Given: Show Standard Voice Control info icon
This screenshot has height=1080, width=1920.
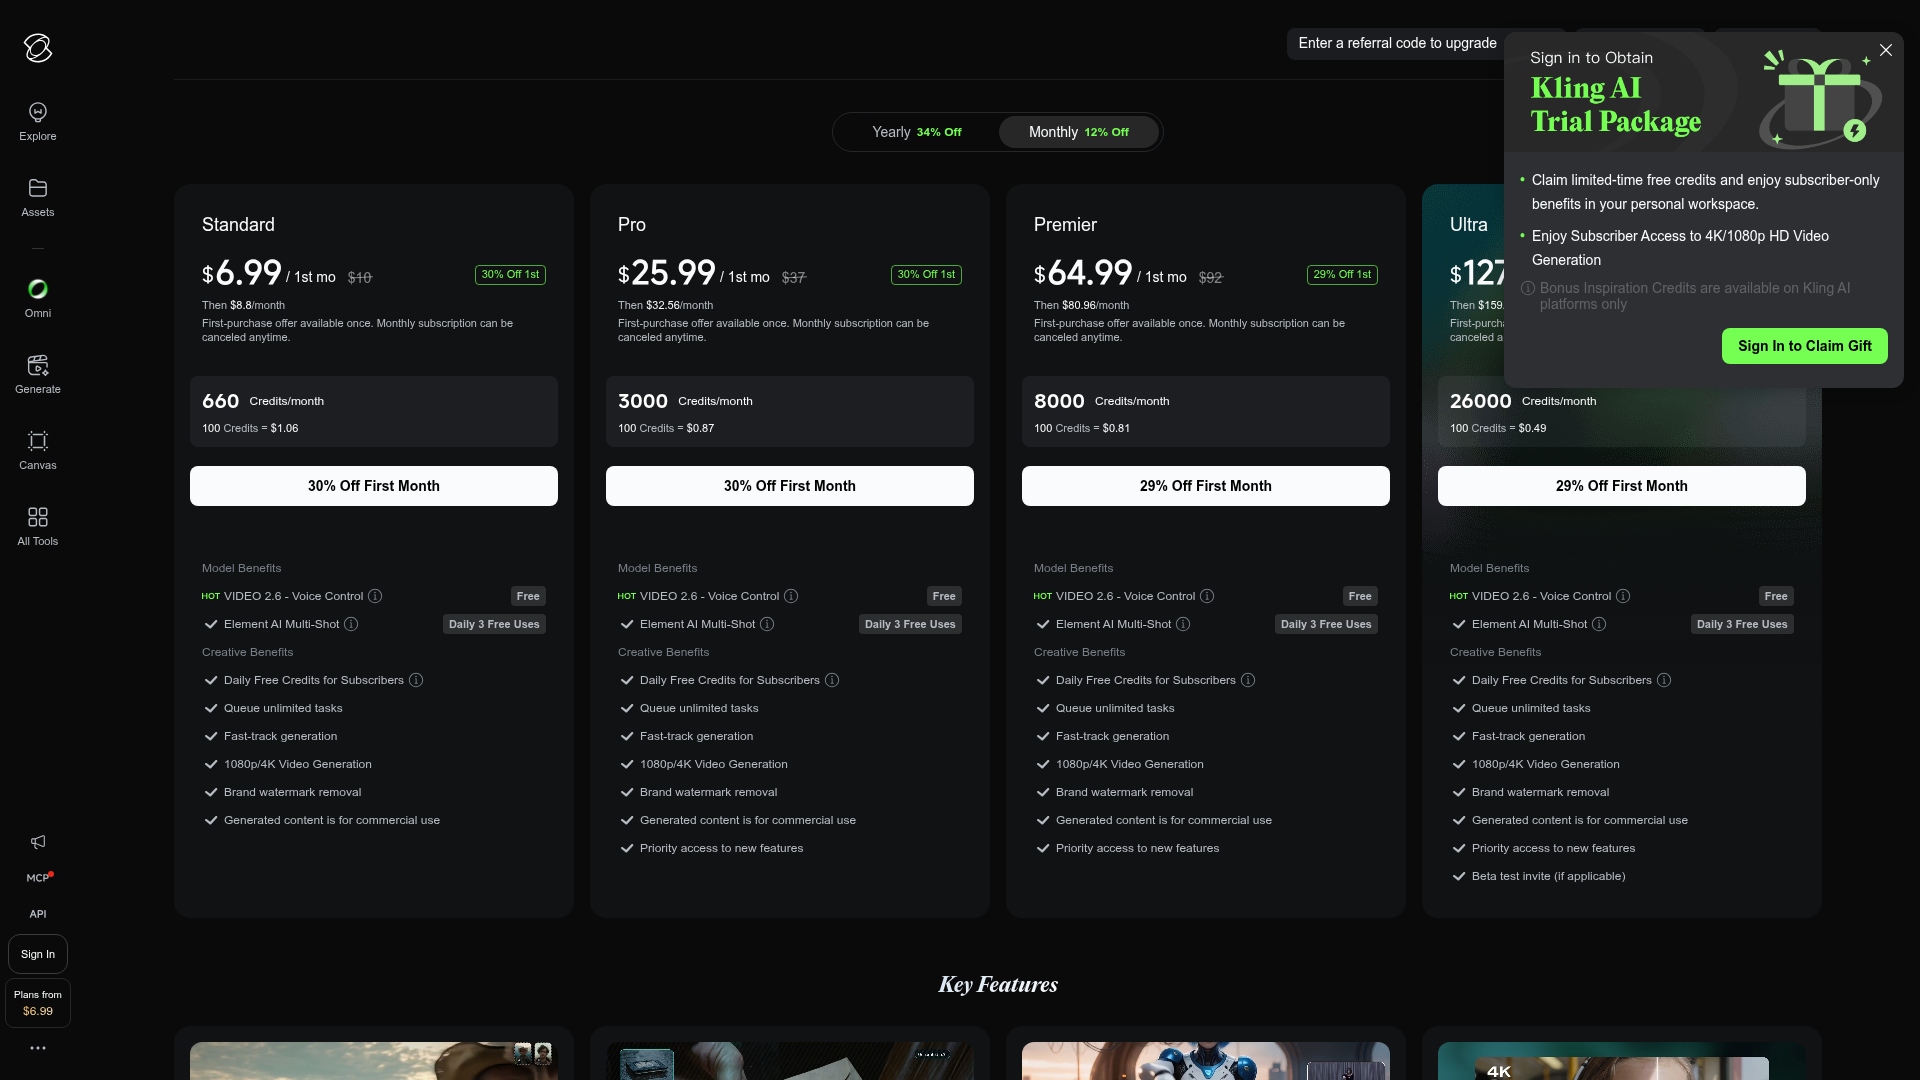Looking at the screenshot, I should 375,596.
